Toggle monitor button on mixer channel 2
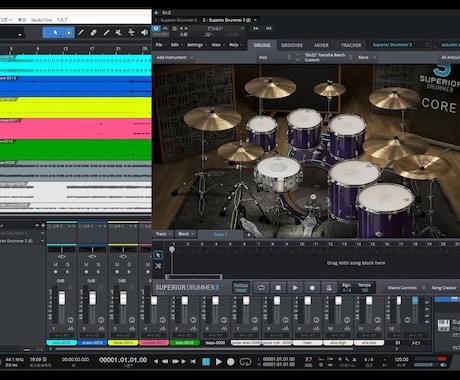The height and width of the screenshot is (380, 460). point(98,272)
